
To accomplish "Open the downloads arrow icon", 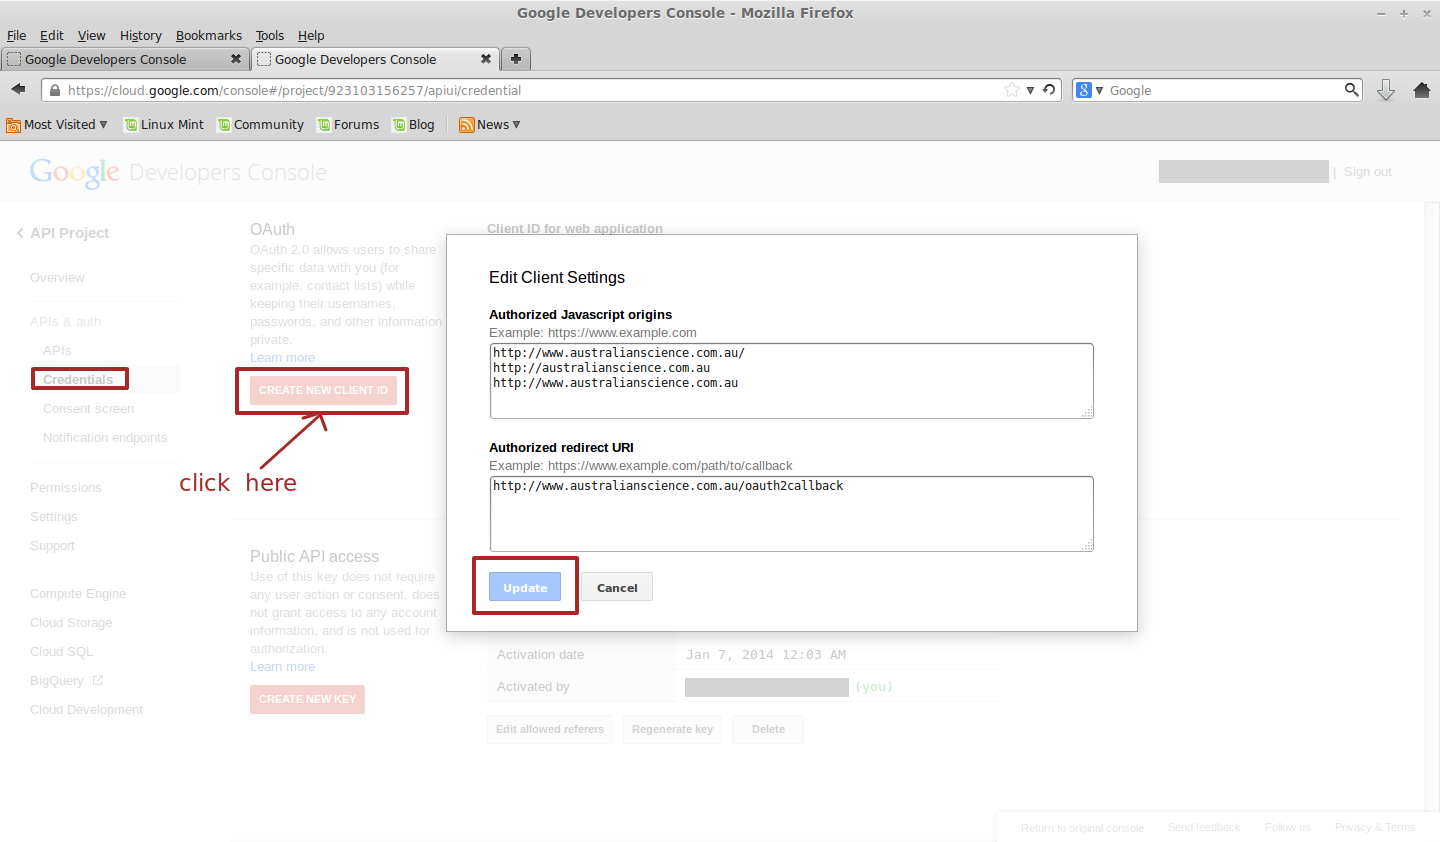I will click(x=1386, y=90).
